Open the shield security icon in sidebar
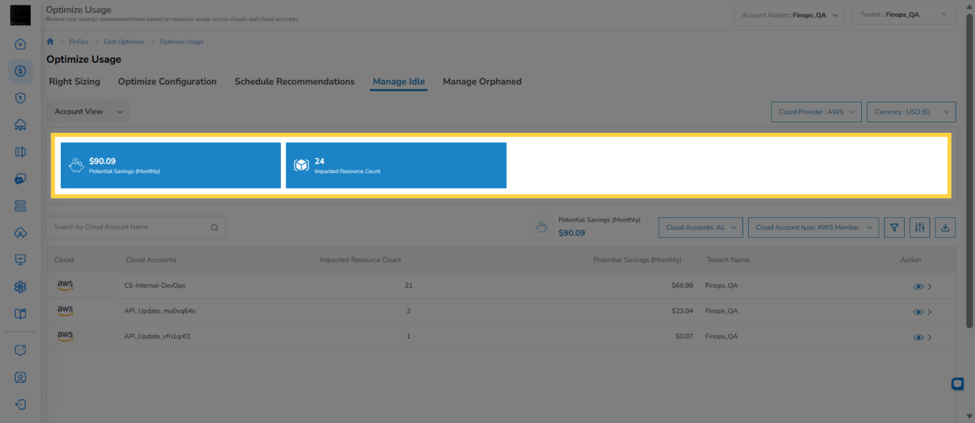This screenshot has height=423, width=975. pyautogui.click(x=20, y=98)
